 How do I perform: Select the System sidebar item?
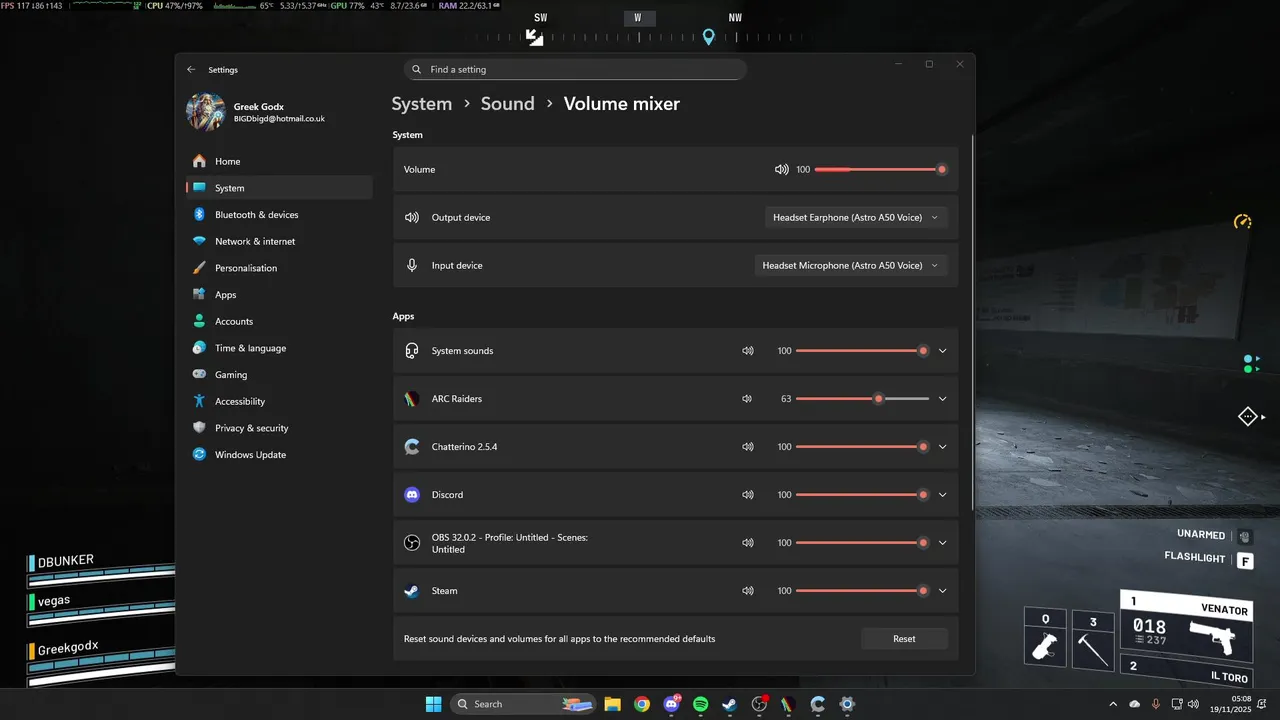pos(279,188)
